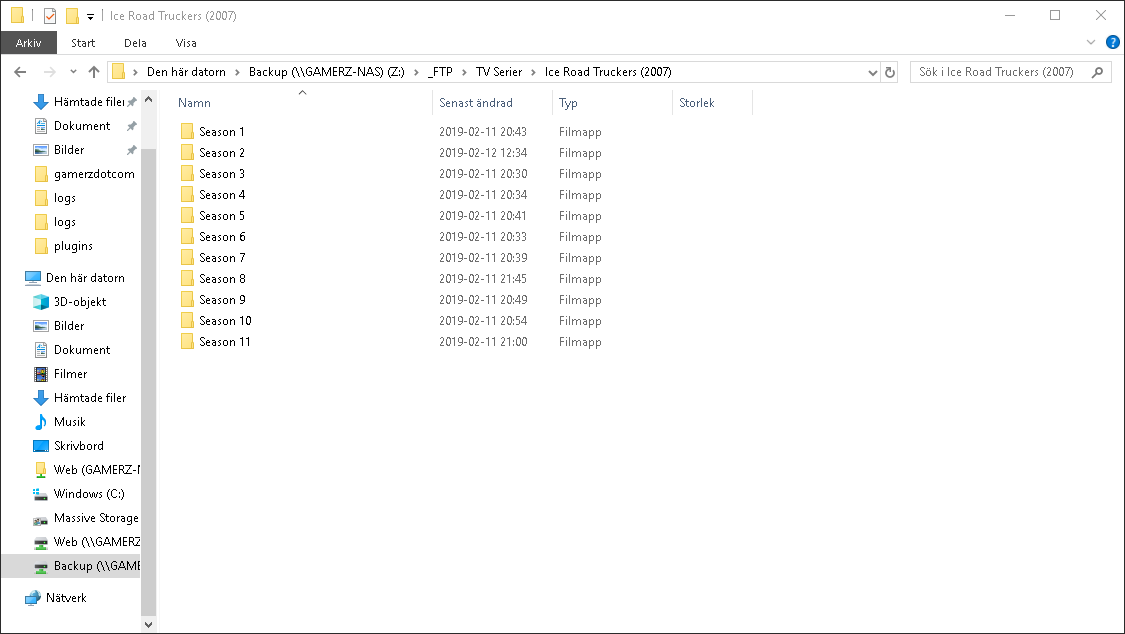Click the properties quick access icon
Image resolution: width=1125 pixels, height=634 pixels.
[x=50, y=15]
